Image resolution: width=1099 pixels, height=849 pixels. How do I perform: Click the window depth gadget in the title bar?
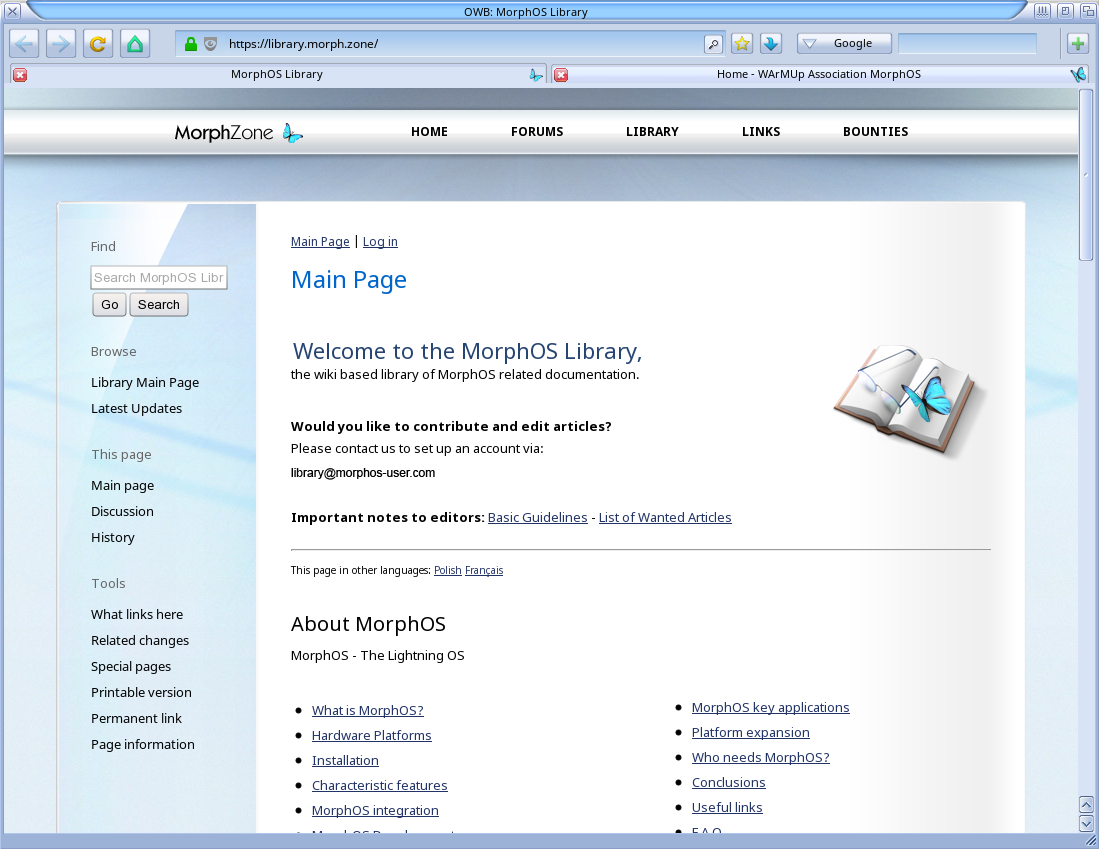click(1088, 11)
